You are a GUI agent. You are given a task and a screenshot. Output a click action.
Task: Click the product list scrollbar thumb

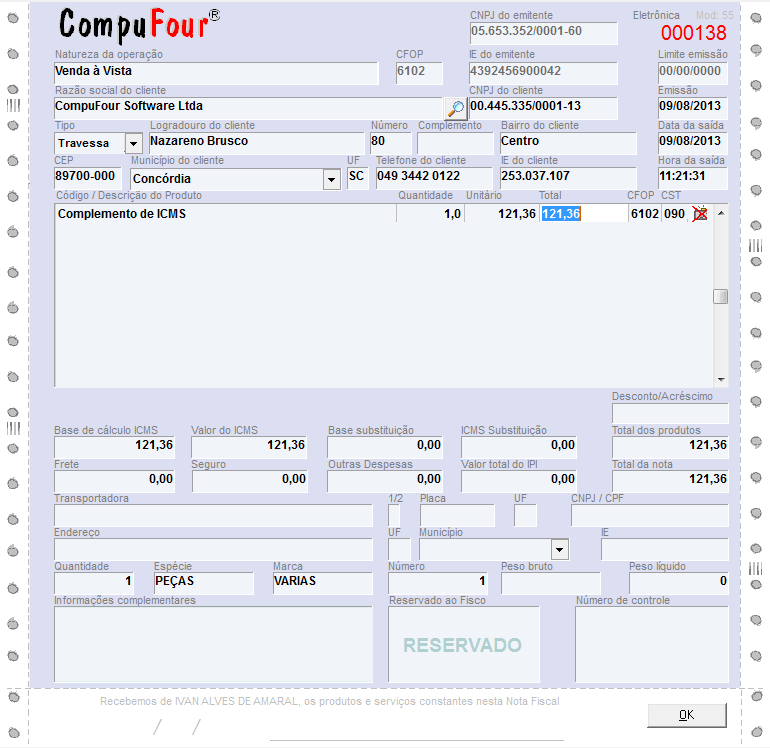point(720,296)
